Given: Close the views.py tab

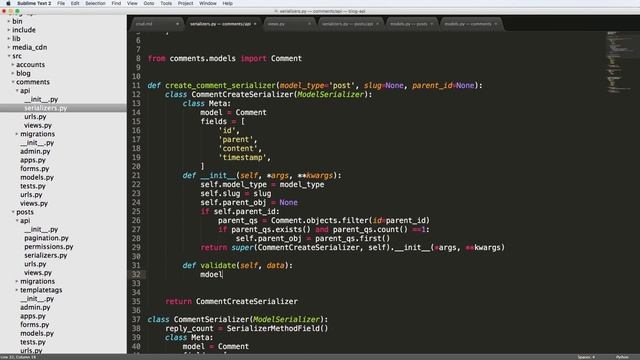Looking at the screenshot, I should tap(309, 24).
